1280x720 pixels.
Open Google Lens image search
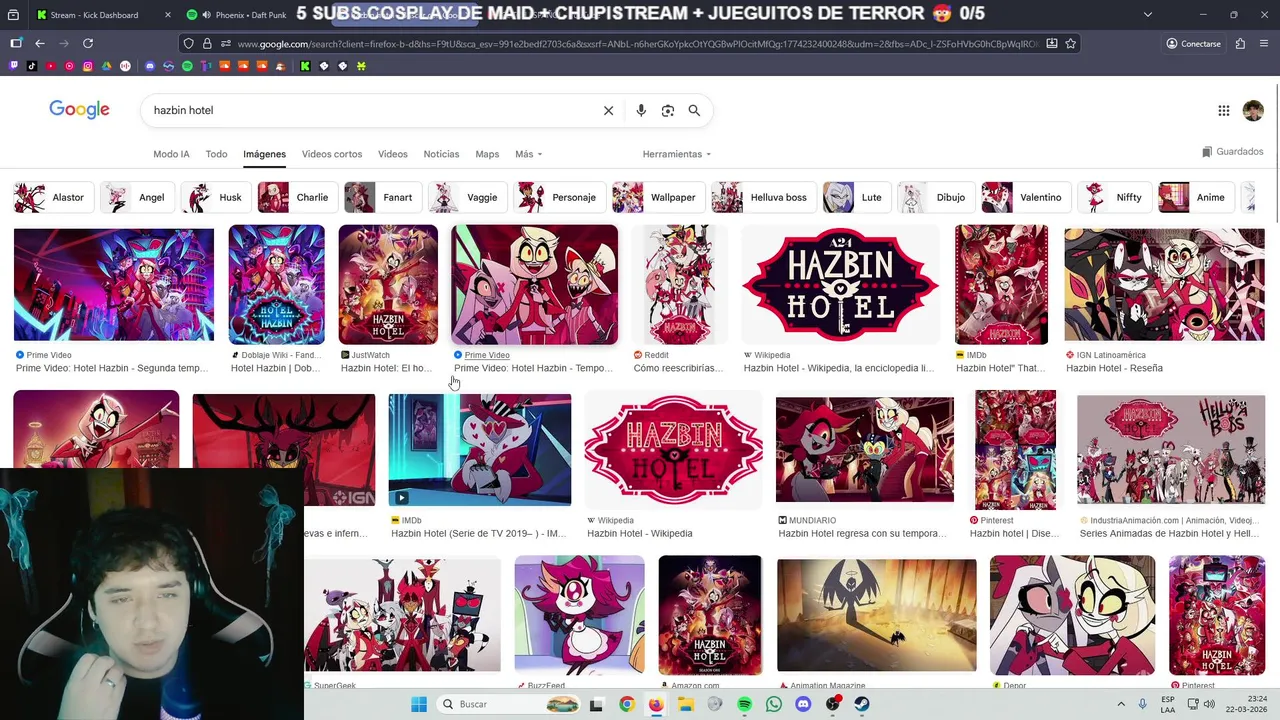click(x=668, y=110)
